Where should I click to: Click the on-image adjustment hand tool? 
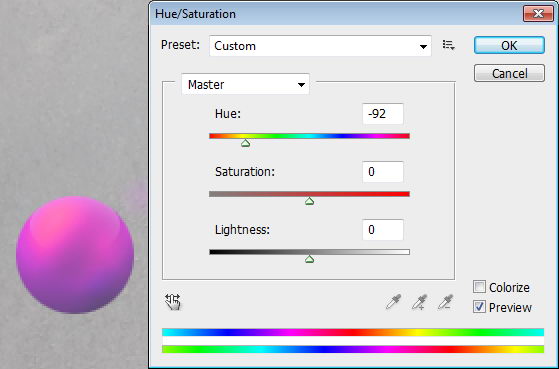[173, 302]
